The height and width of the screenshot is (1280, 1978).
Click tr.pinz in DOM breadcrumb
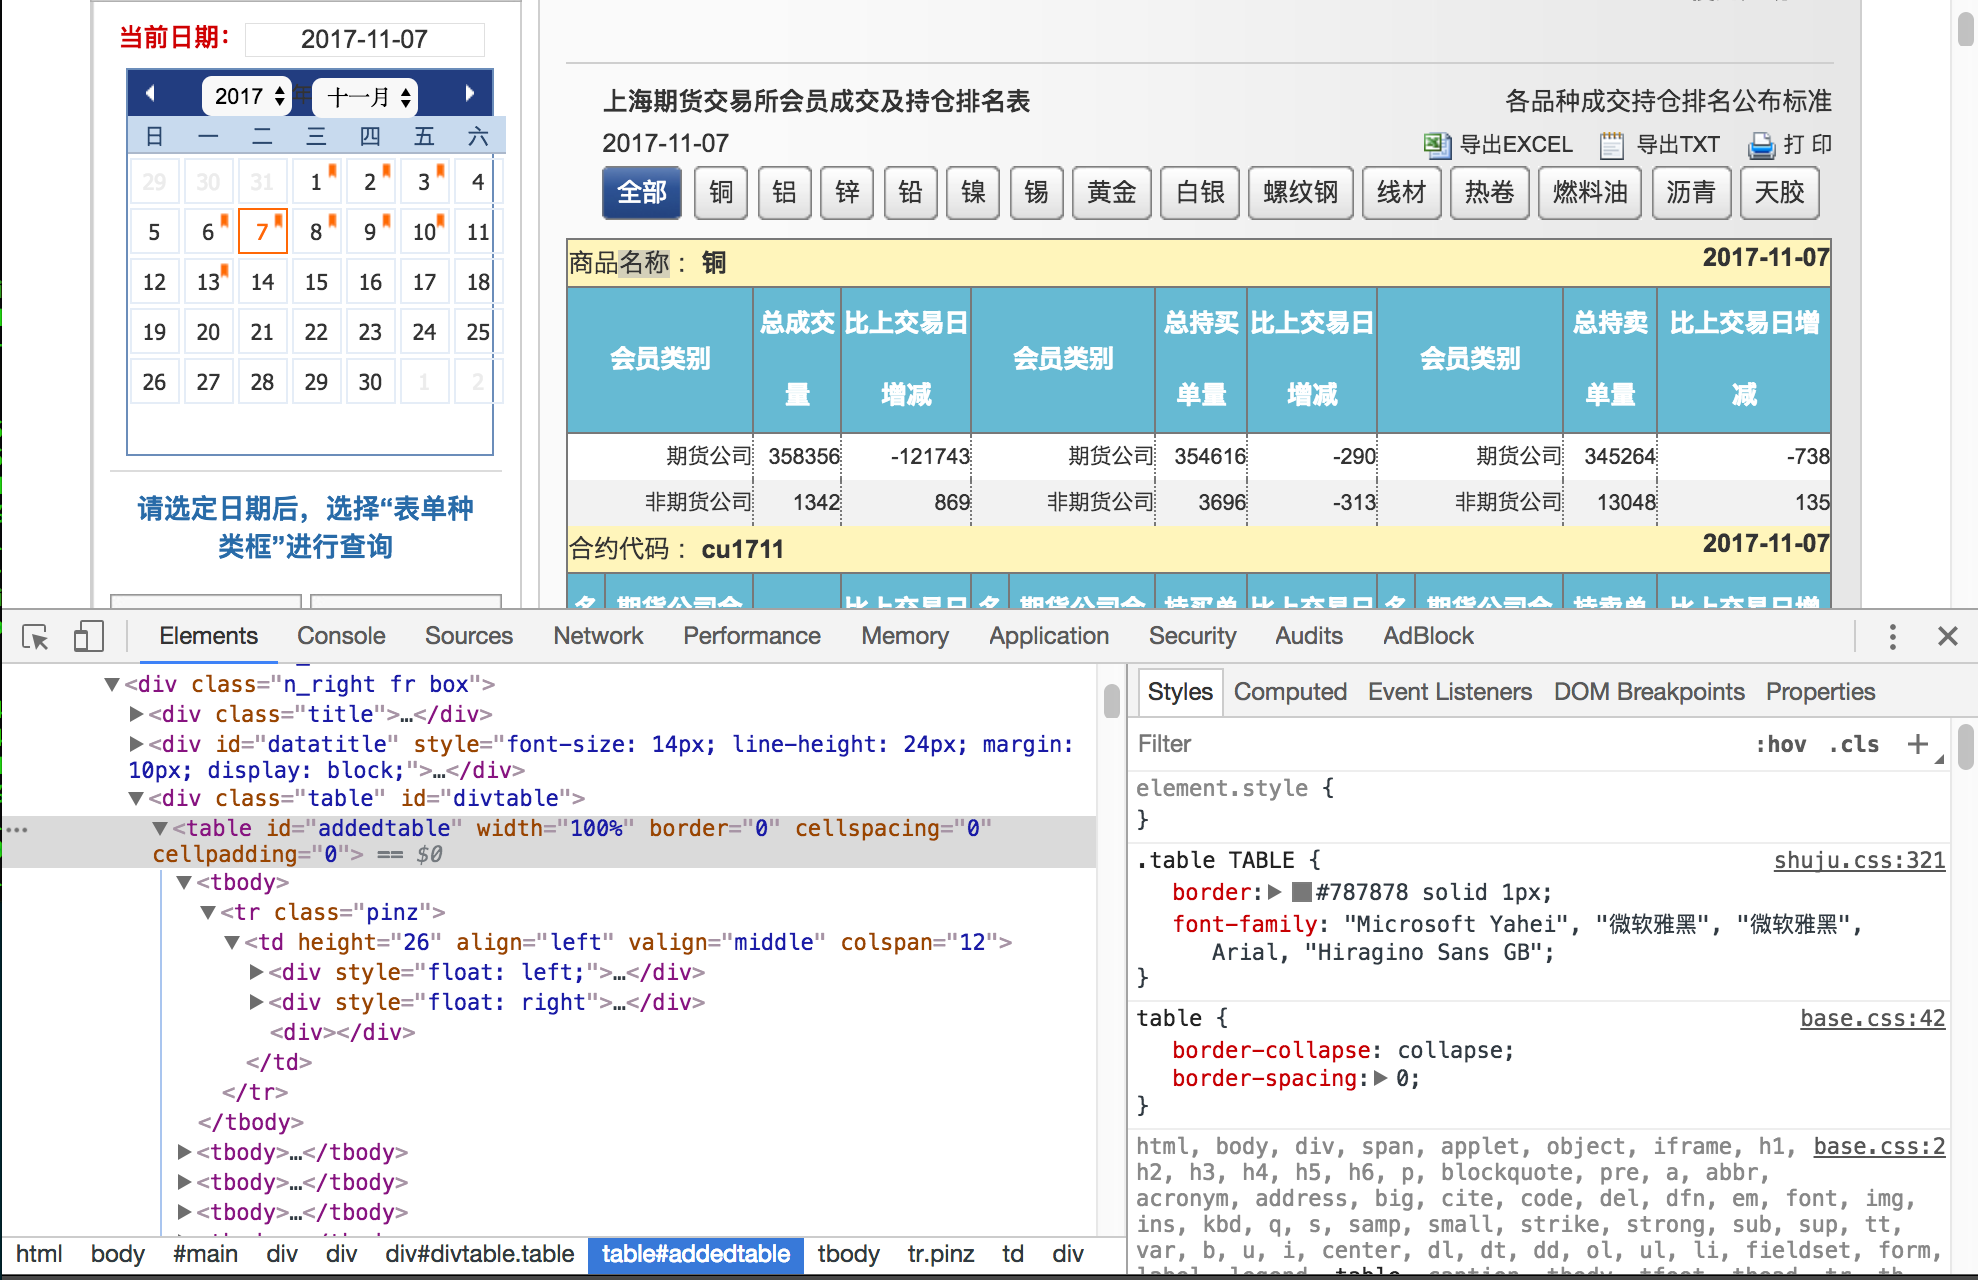[940, 1254]
